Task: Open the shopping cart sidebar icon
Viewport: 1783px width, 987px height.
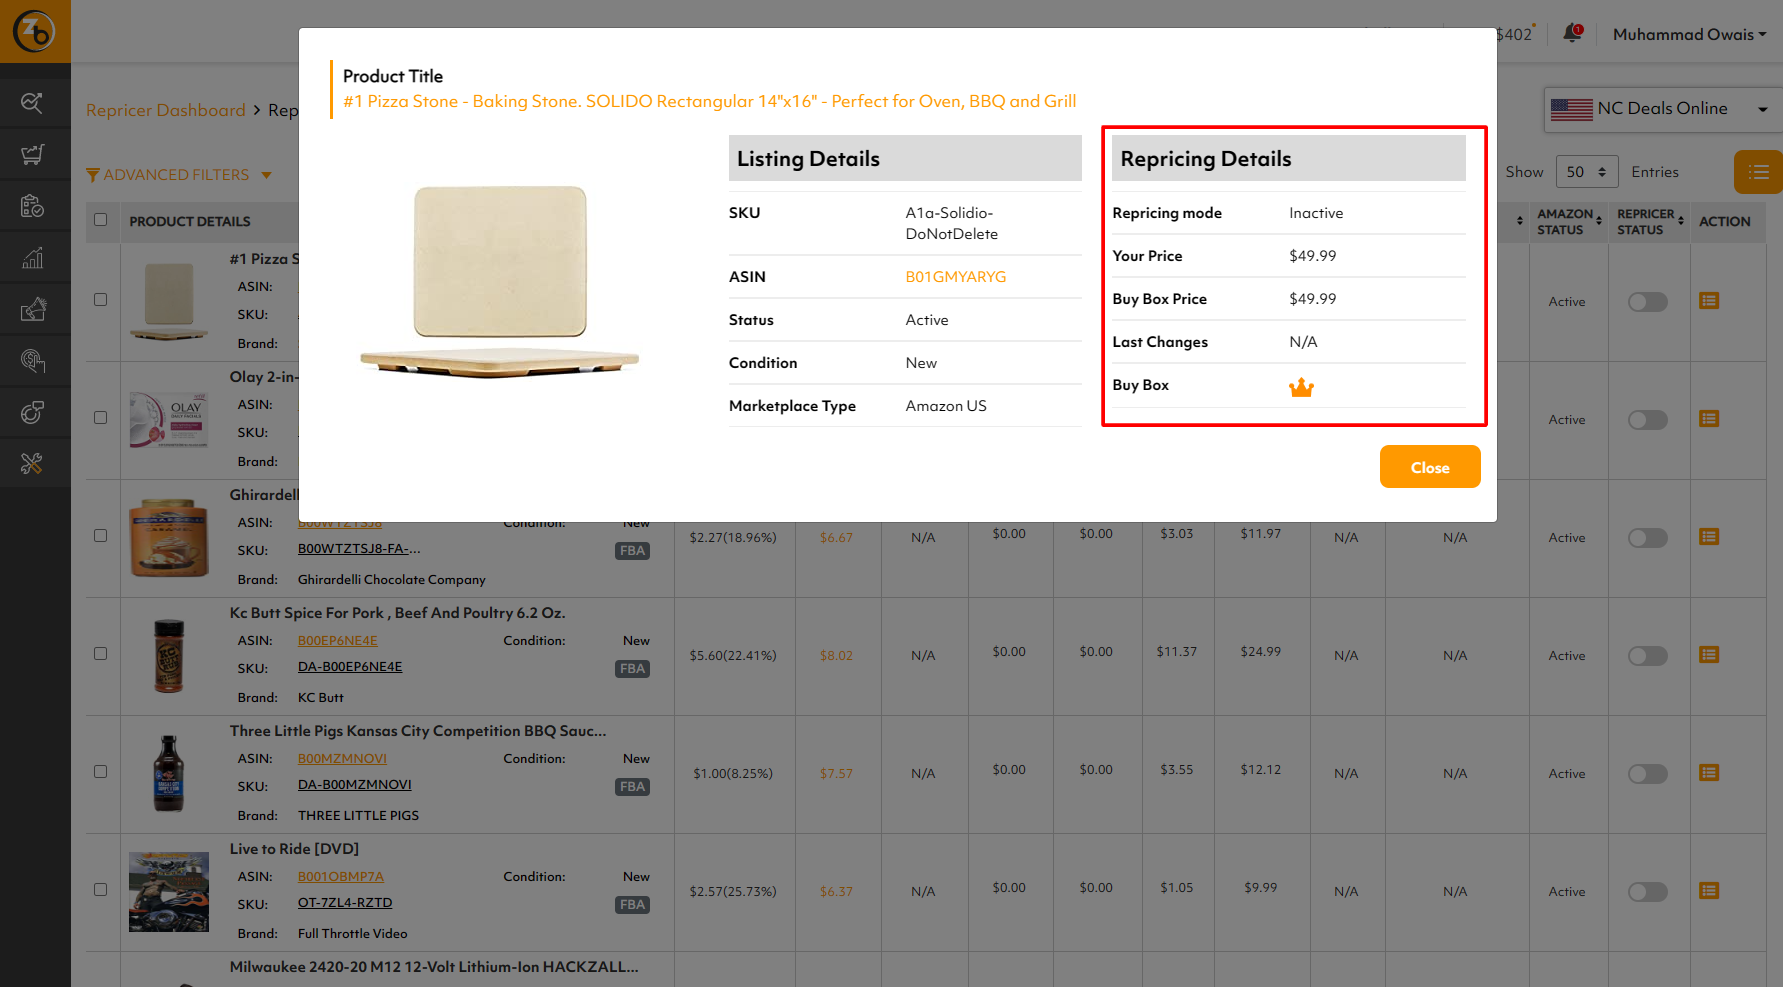Action: click(33, 154)
